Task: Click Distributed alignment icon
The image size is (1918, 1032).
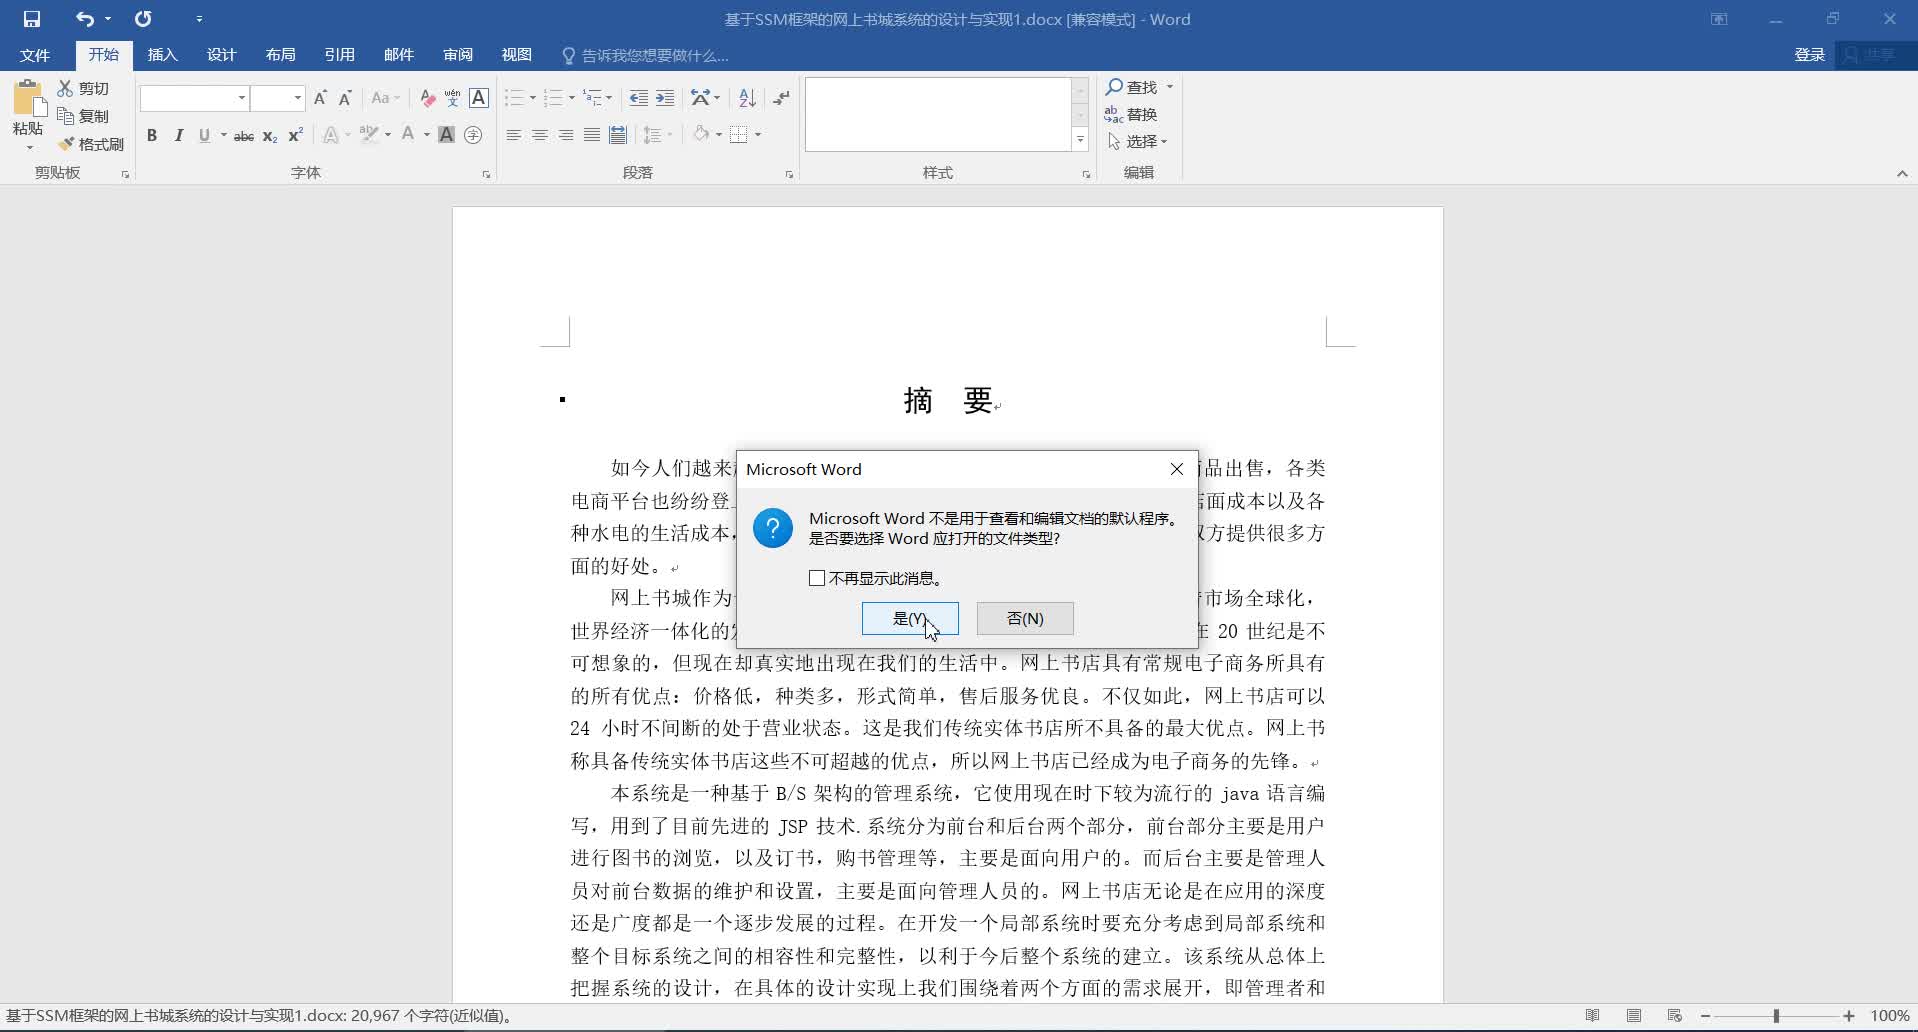Action: 618,135
